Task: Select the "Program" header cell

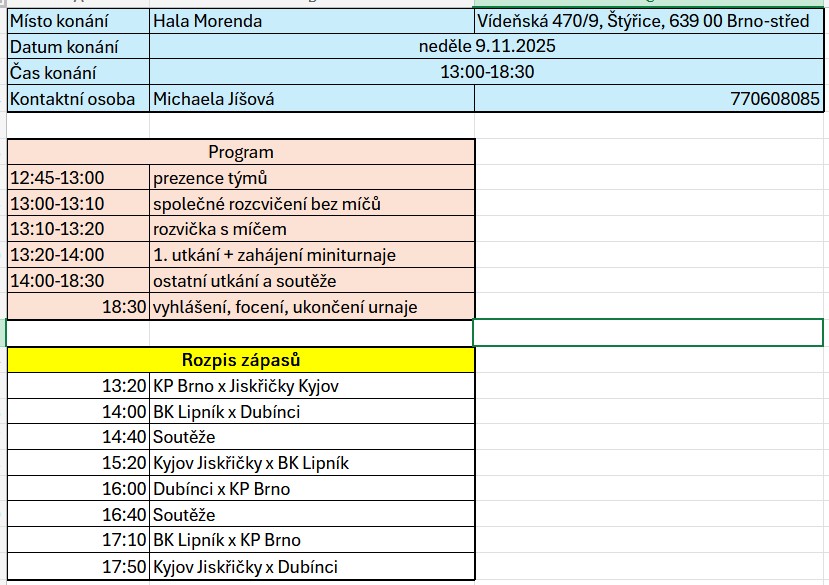Action: point(240,152)
